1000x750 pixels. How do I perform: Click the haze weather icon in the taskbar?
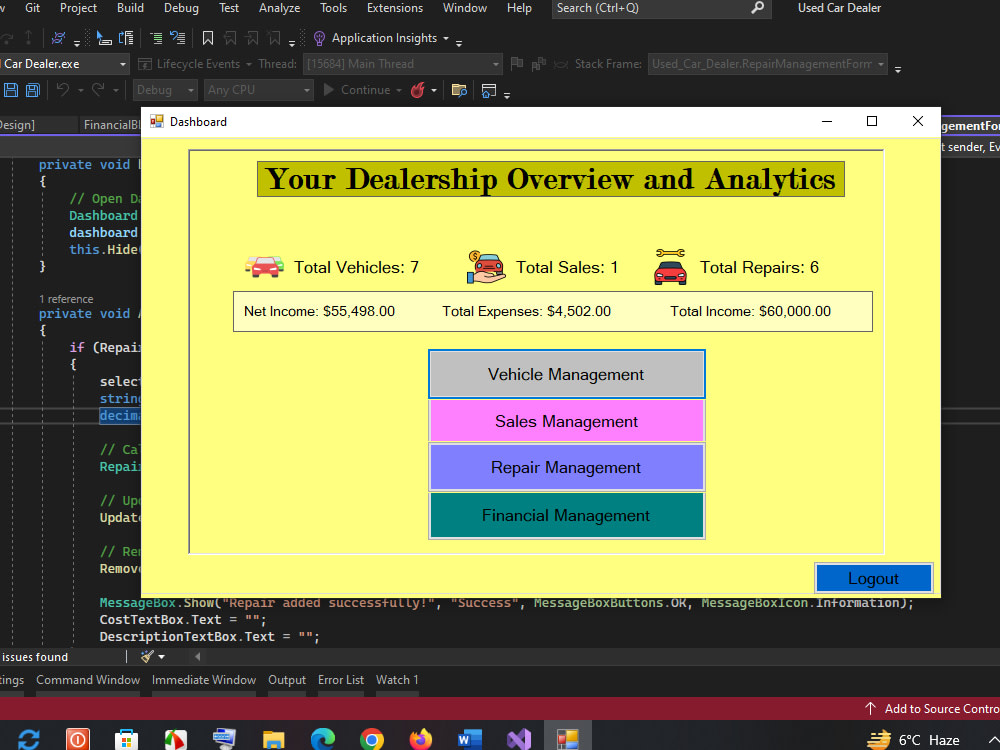coord(878,738)
